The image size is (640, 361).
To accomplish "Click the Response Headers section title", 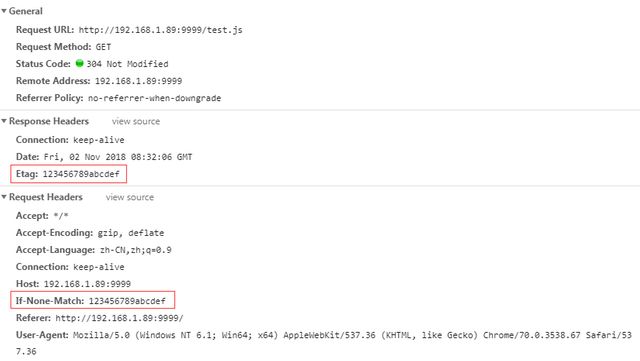I will [49, 121].
